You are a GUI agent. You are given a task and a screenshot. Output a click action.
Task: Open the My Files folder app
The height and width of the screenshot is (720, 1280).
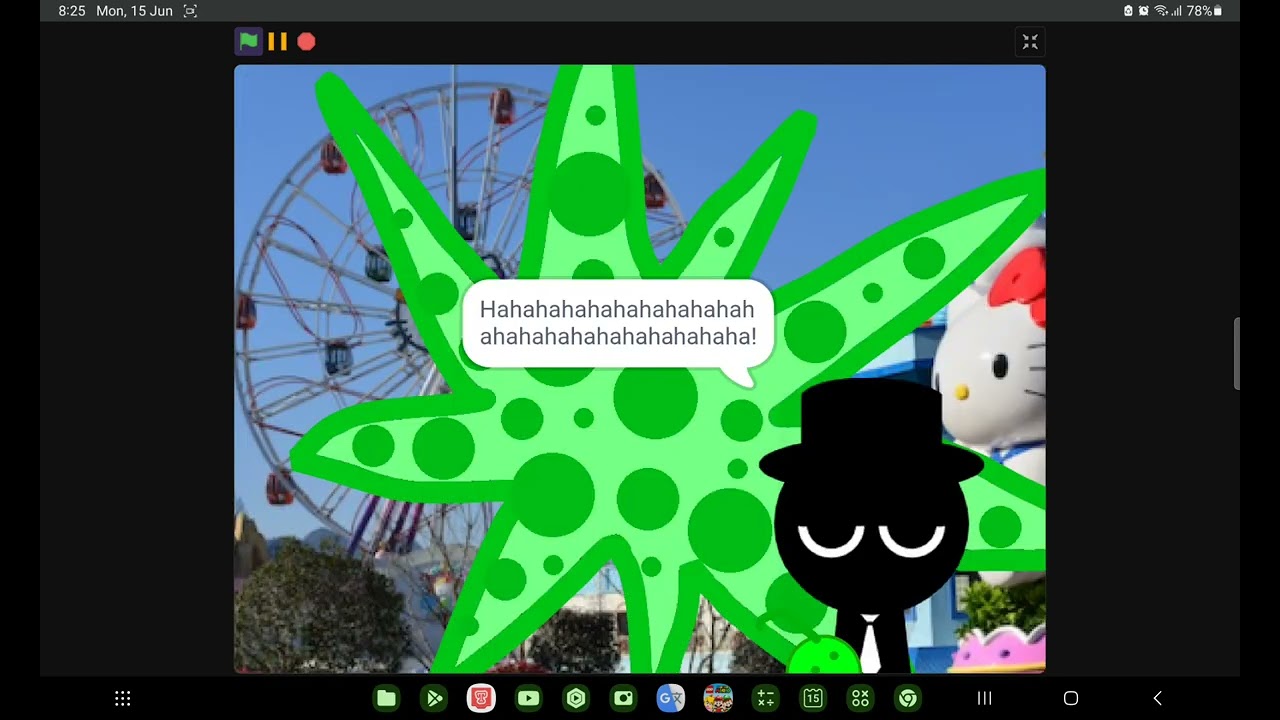click(386, 698)
